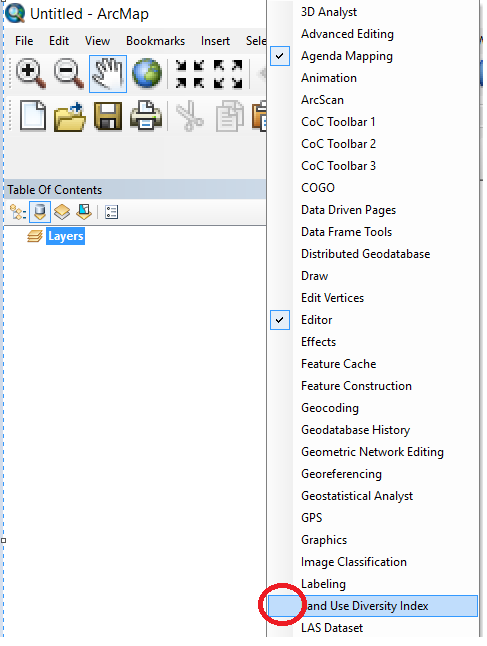
Task: Uncheck the Agenda Mapping toolbar
Action: pos(373,56)
